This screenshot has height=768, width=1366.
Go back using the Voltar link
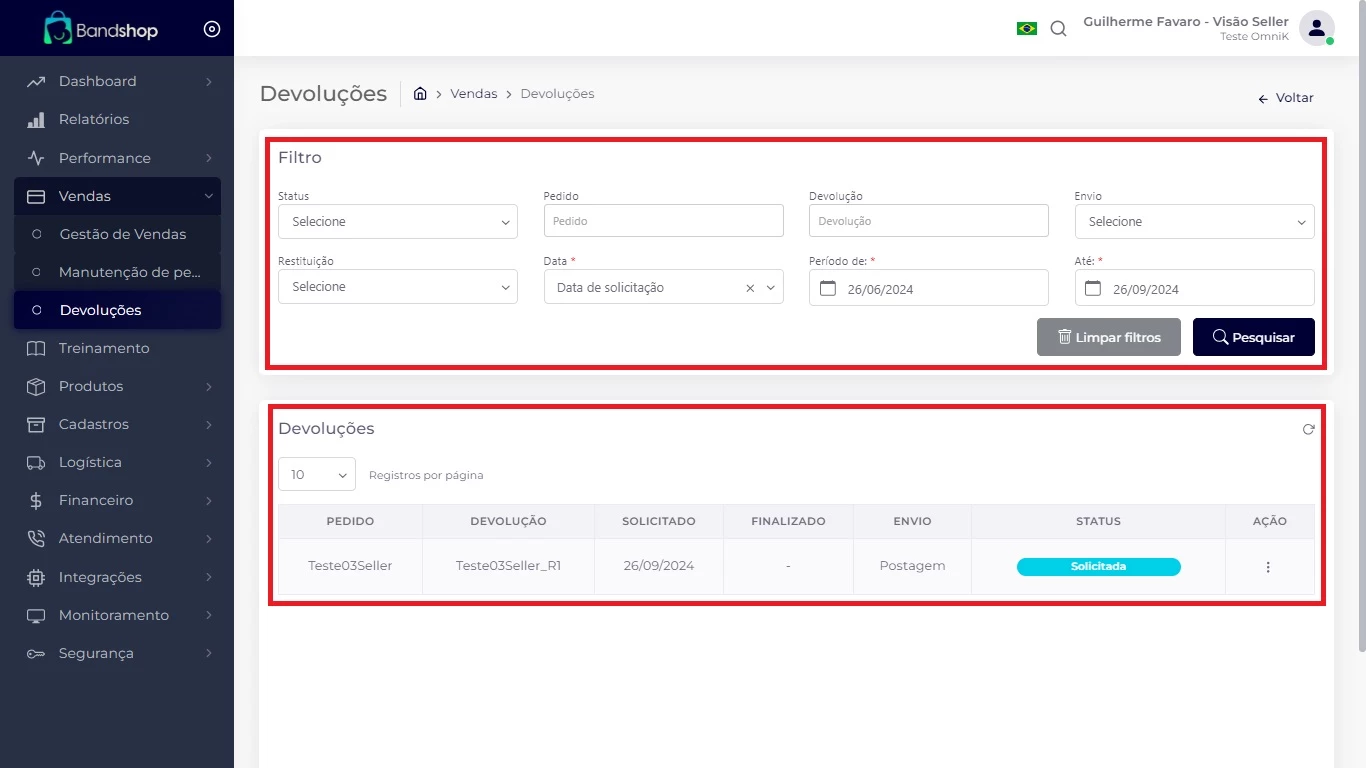pyautogui.click(x=1286, y=98)
